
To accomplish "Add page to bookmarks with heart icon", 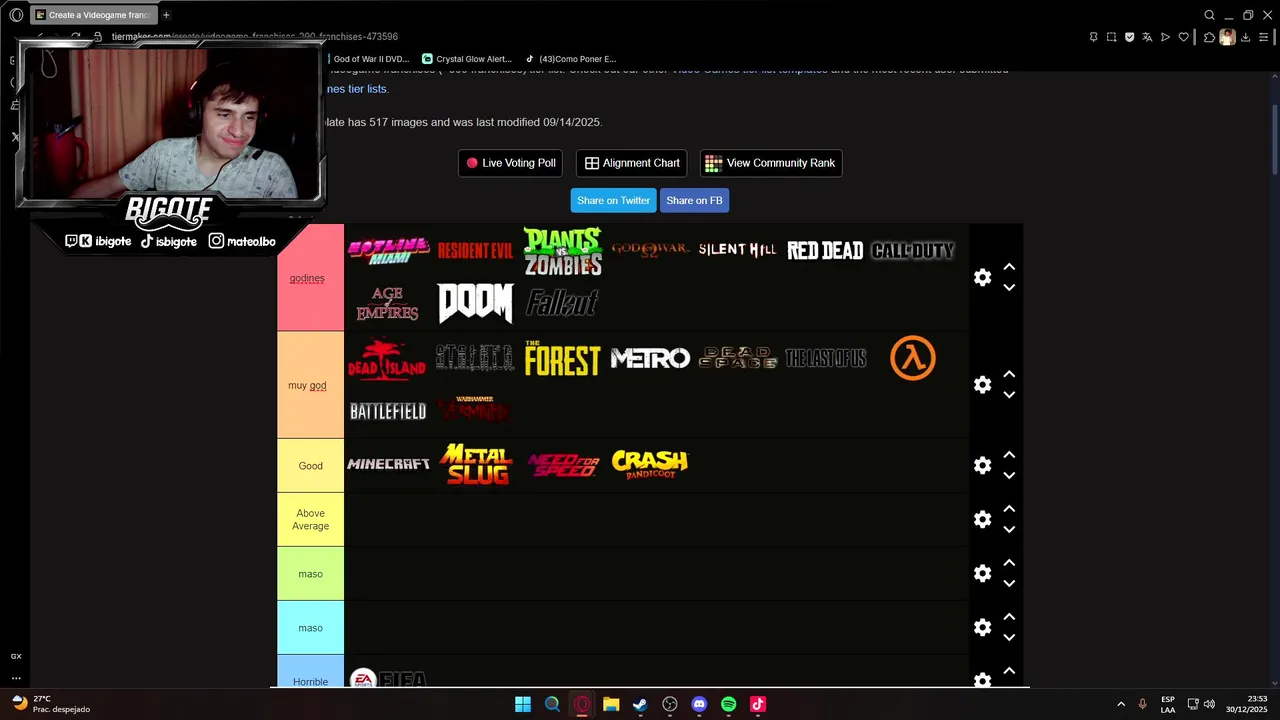I will pyautogui.click(x=1183, y=37).
